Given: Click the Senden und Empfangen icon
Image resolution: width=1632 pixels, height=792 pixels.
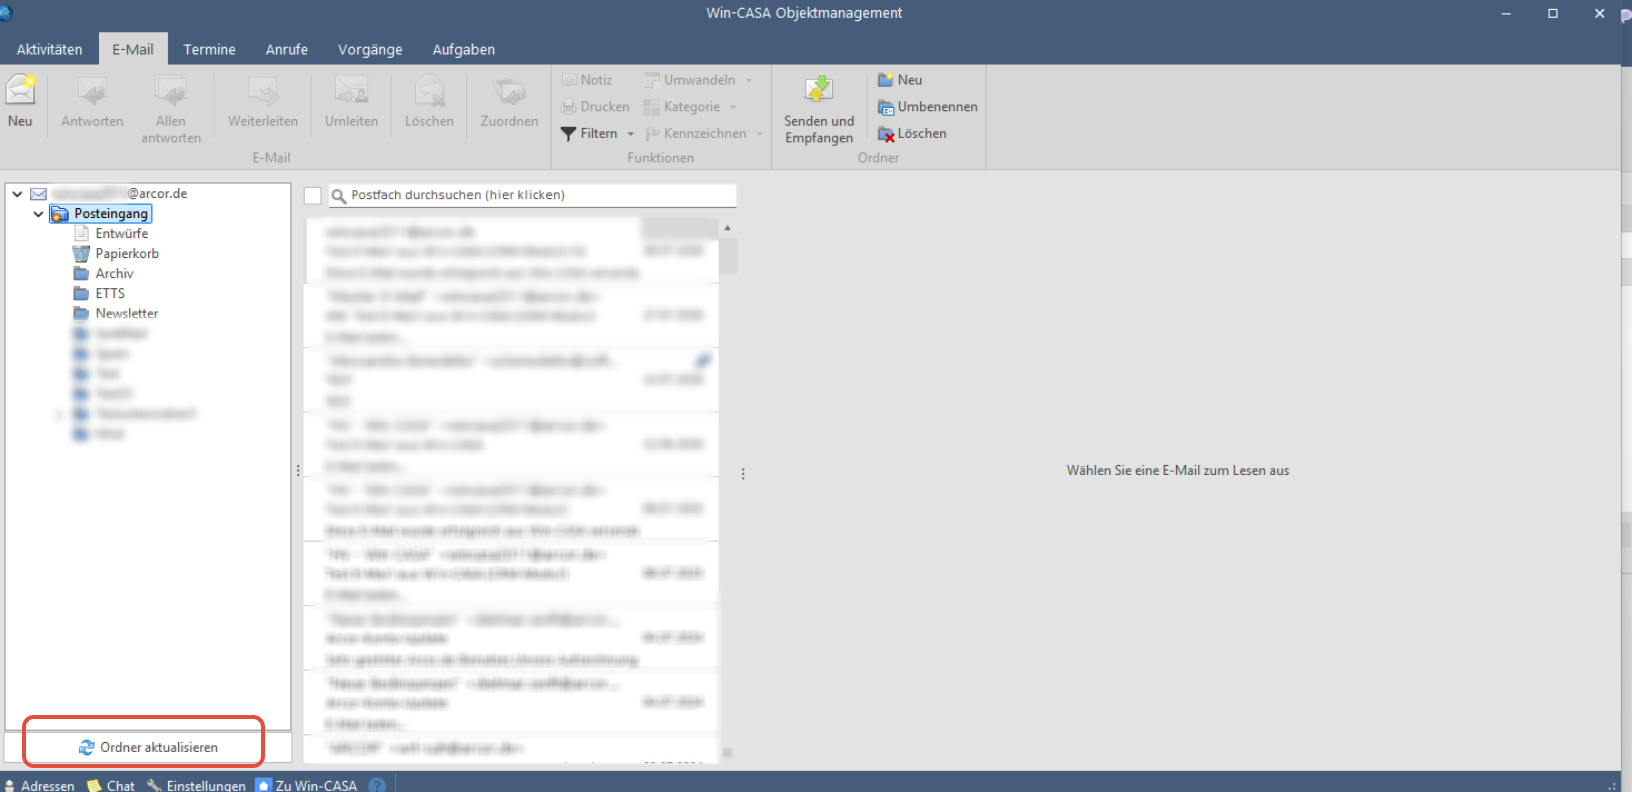Looking at the screenshot, I should (x=819, y=90).
